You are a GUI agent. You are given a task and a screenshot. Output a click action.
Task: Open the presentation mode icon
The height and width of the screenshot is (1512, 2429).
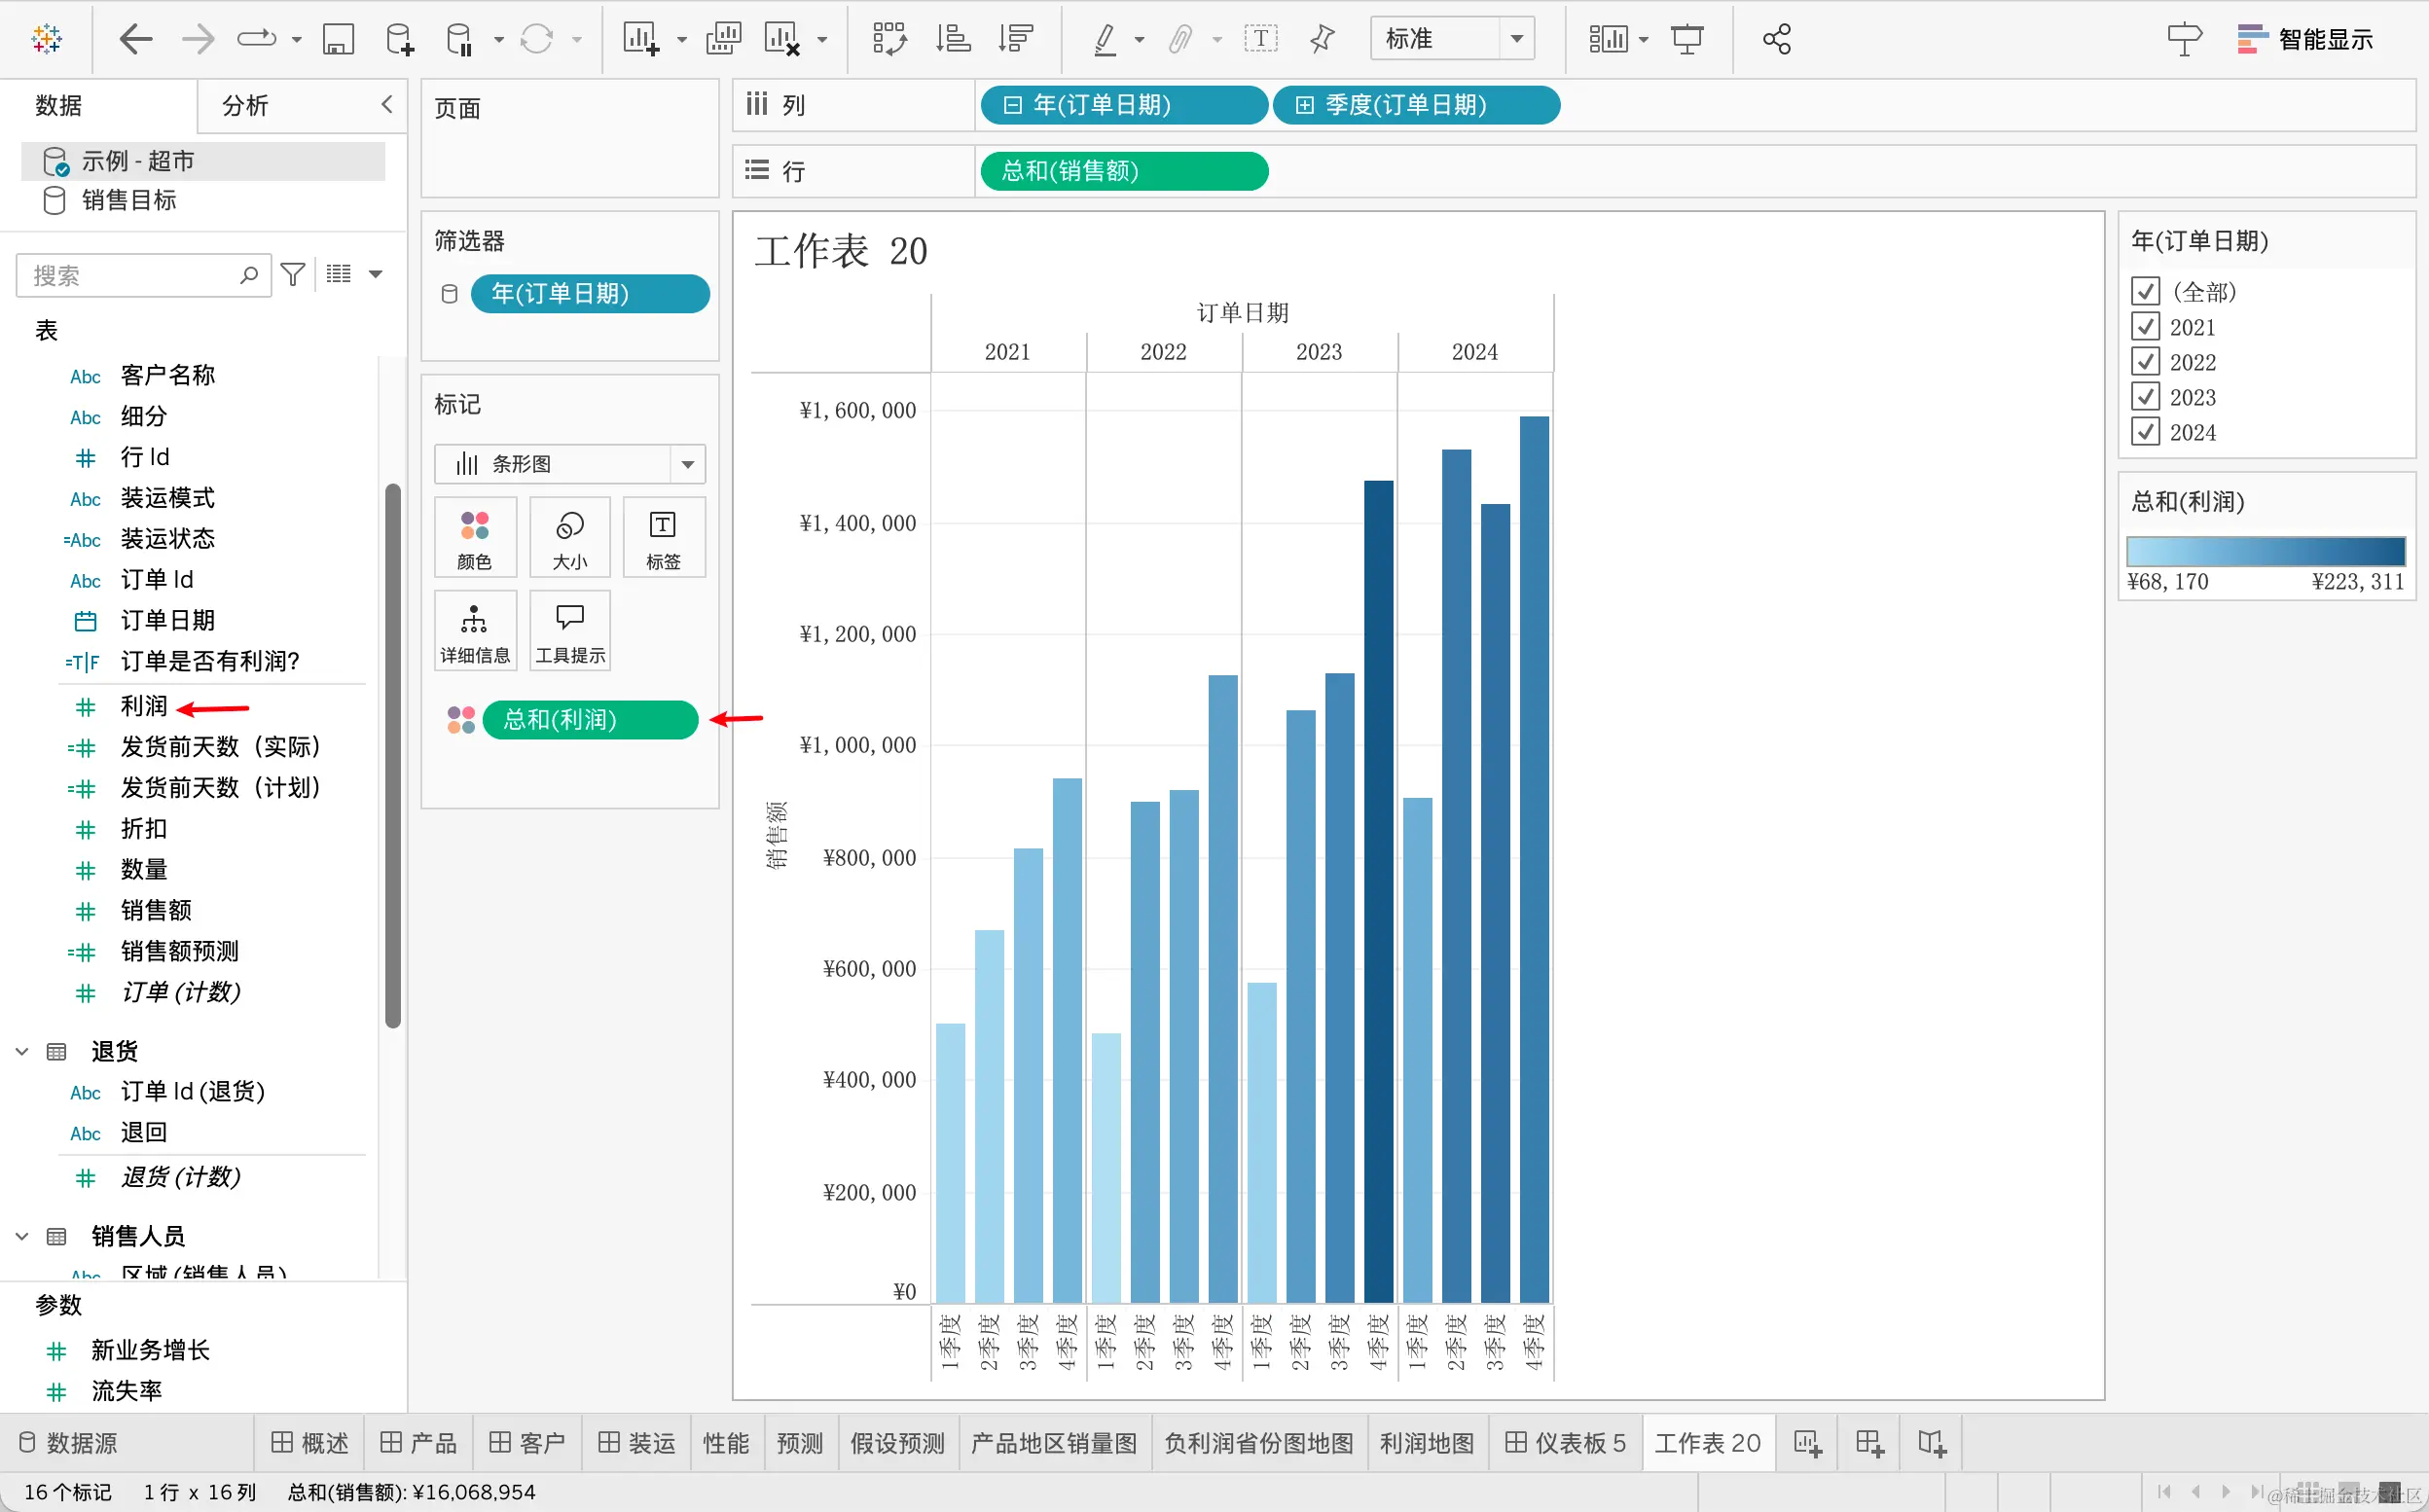point(1686,40)
